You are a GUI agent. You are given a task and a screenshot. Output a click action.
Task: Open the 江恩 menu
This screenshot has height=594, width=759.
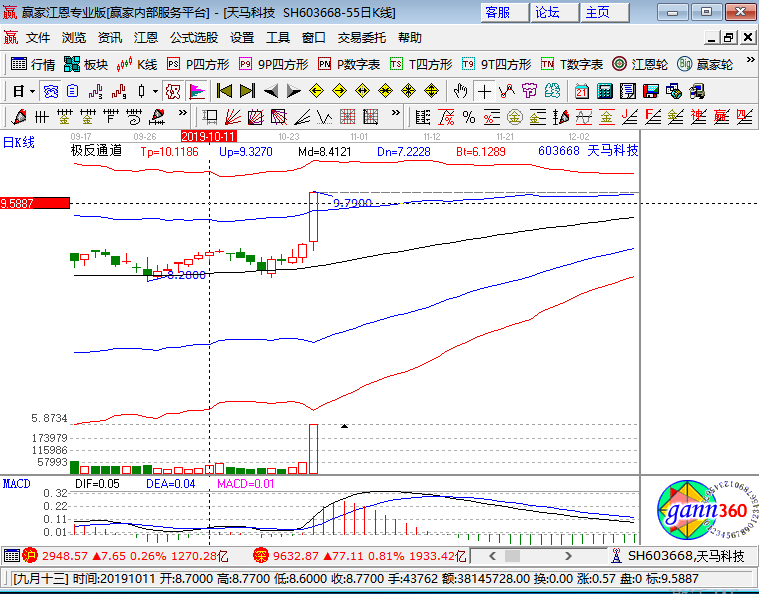(146, 38)
